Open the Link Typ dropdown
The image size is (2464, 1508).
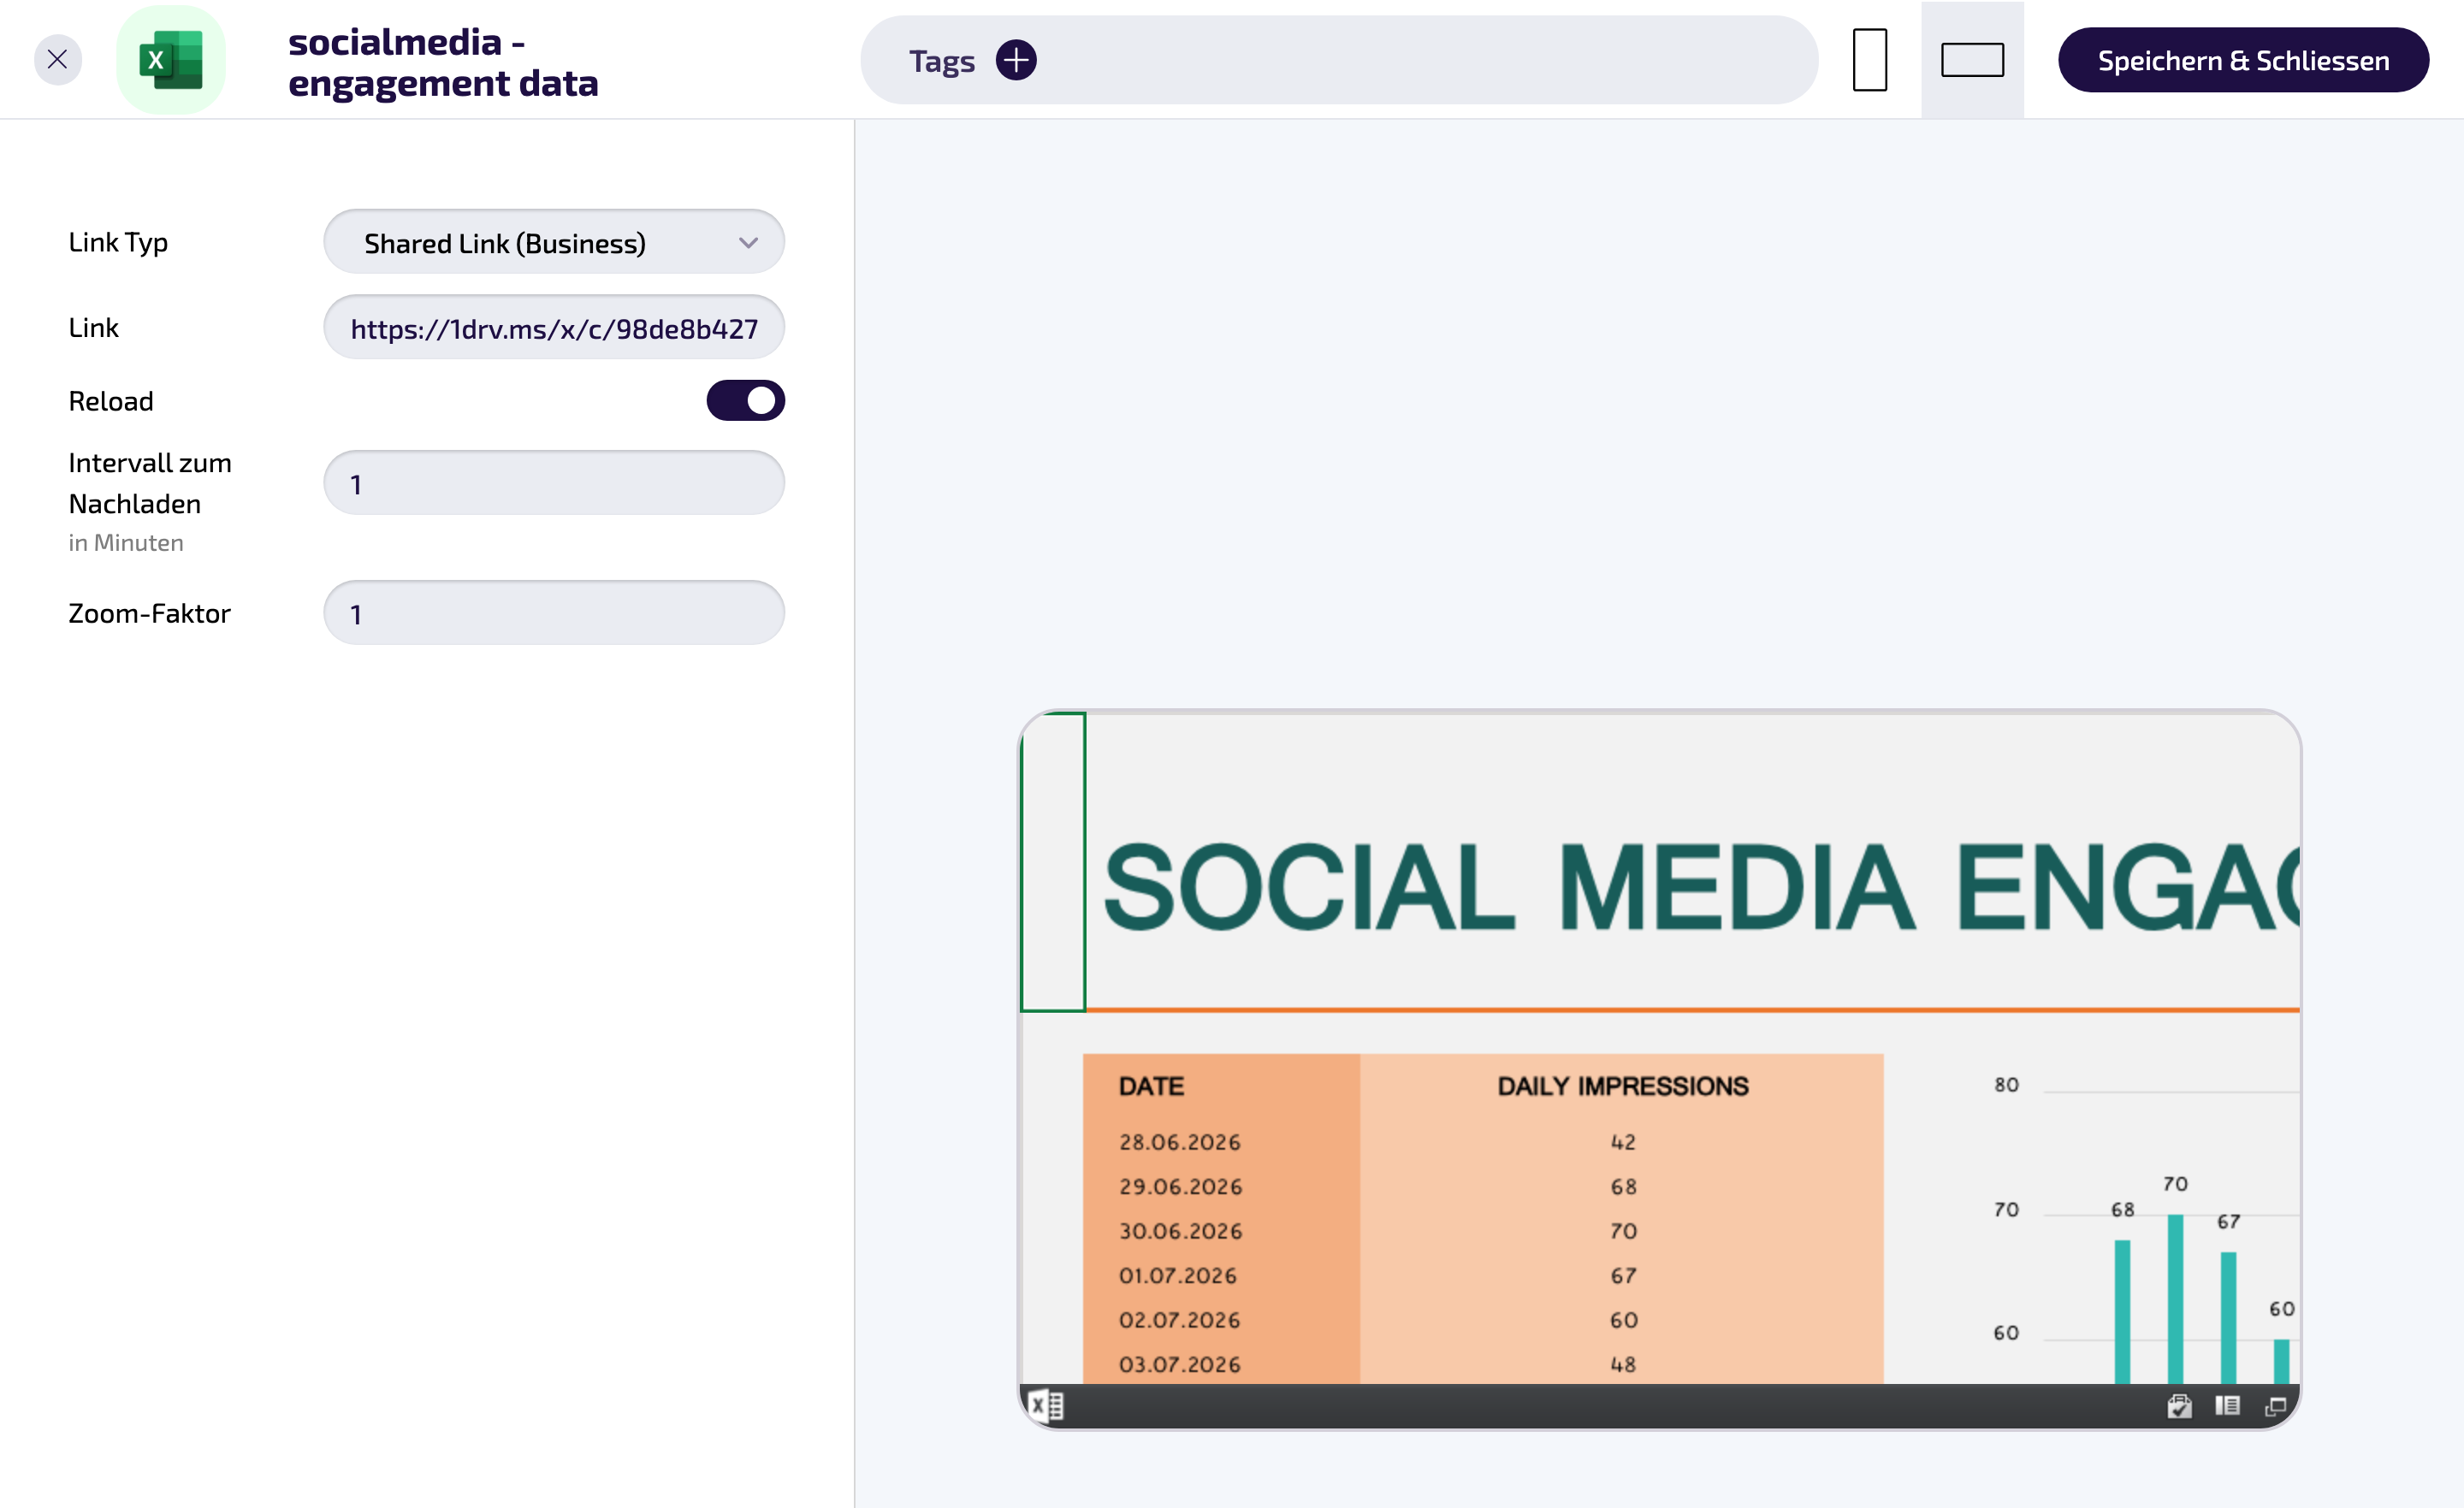coord(554,242)
